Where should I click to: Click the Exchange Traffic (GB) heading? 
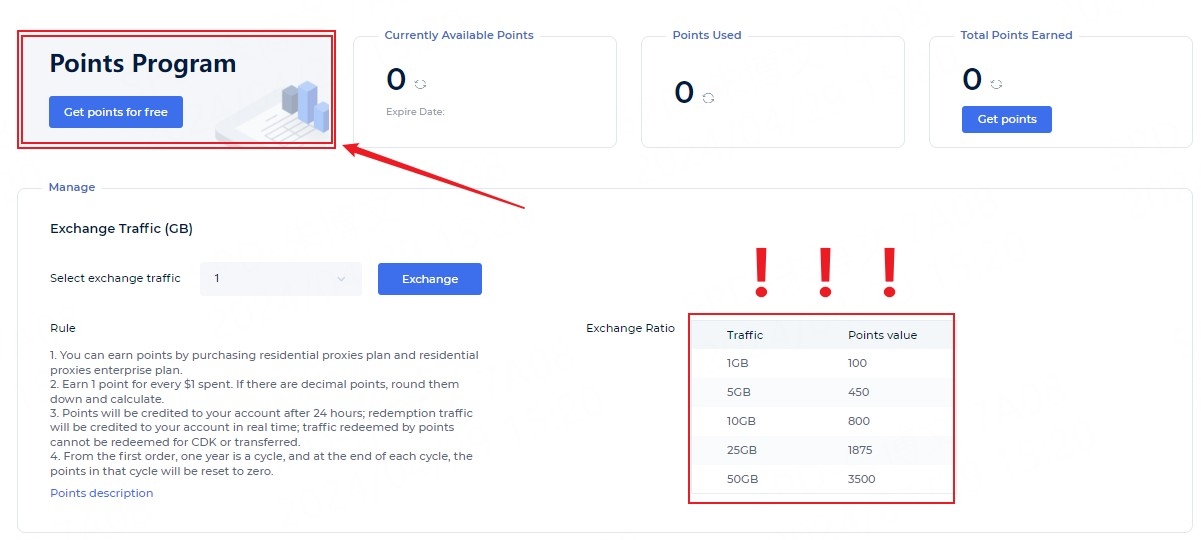121,229
